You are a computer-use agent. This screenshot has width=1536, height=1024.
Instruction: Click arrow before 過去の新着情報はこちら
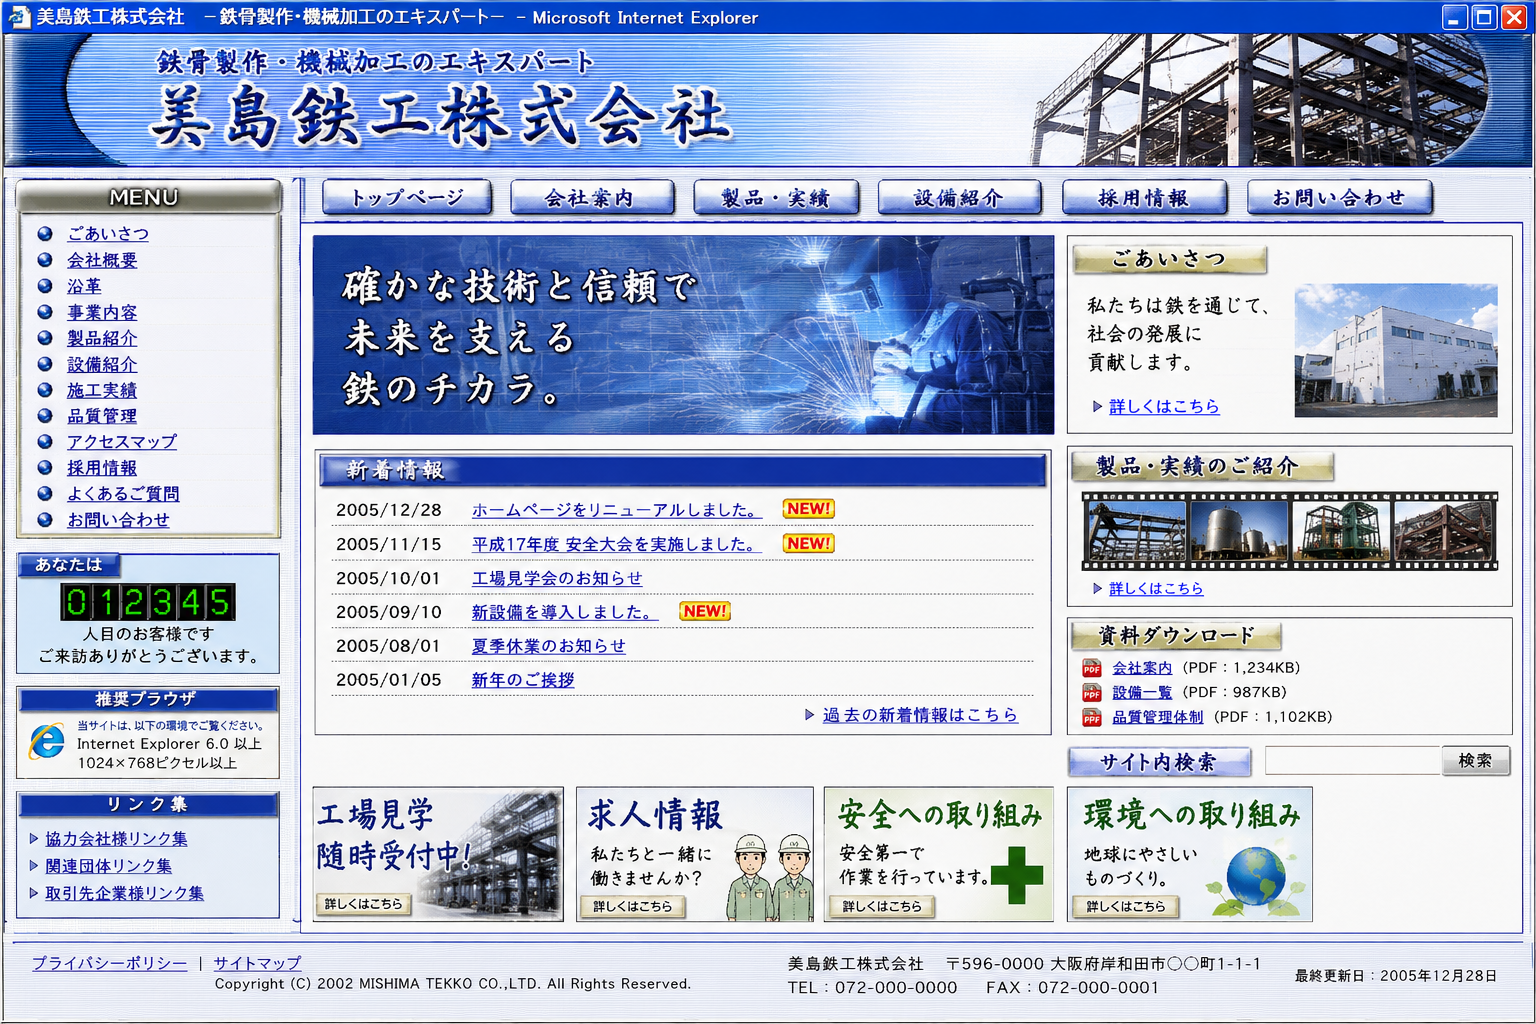pyautogui.click(x=810, y=715)
